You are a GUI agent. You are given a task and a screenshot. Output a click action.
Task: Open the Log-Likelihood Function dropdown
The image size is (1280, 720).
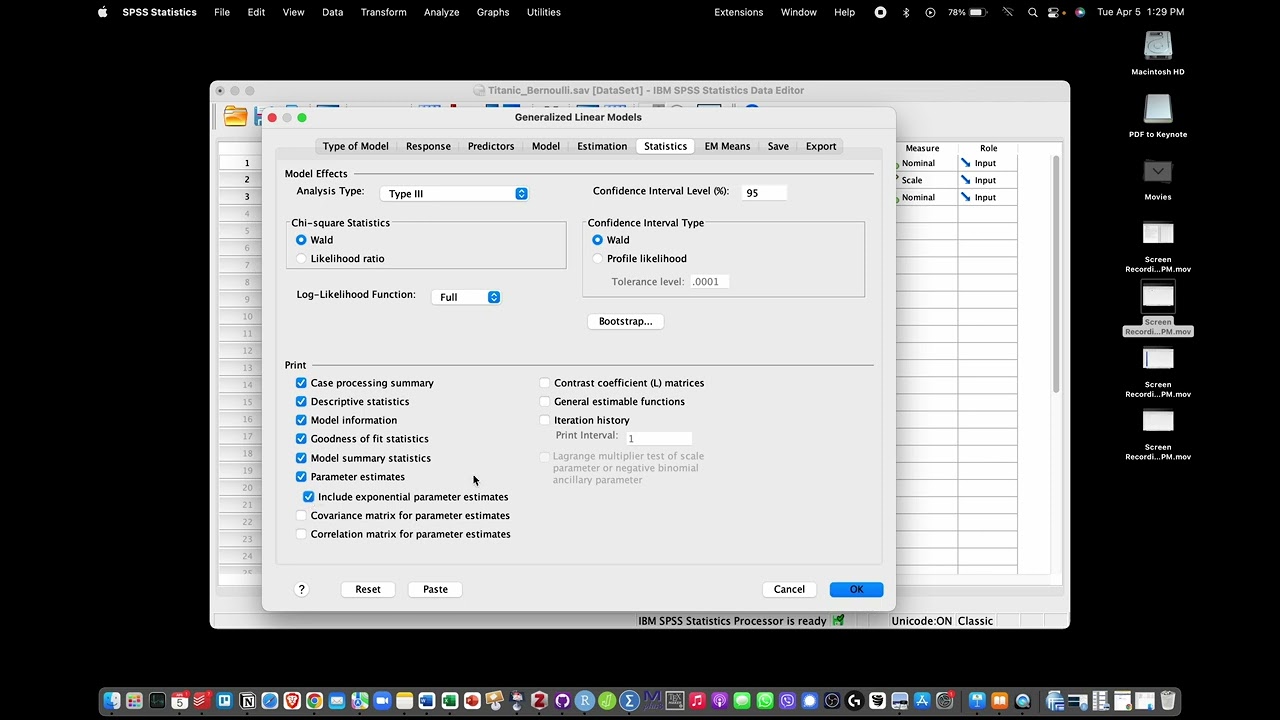coord(466,297)
